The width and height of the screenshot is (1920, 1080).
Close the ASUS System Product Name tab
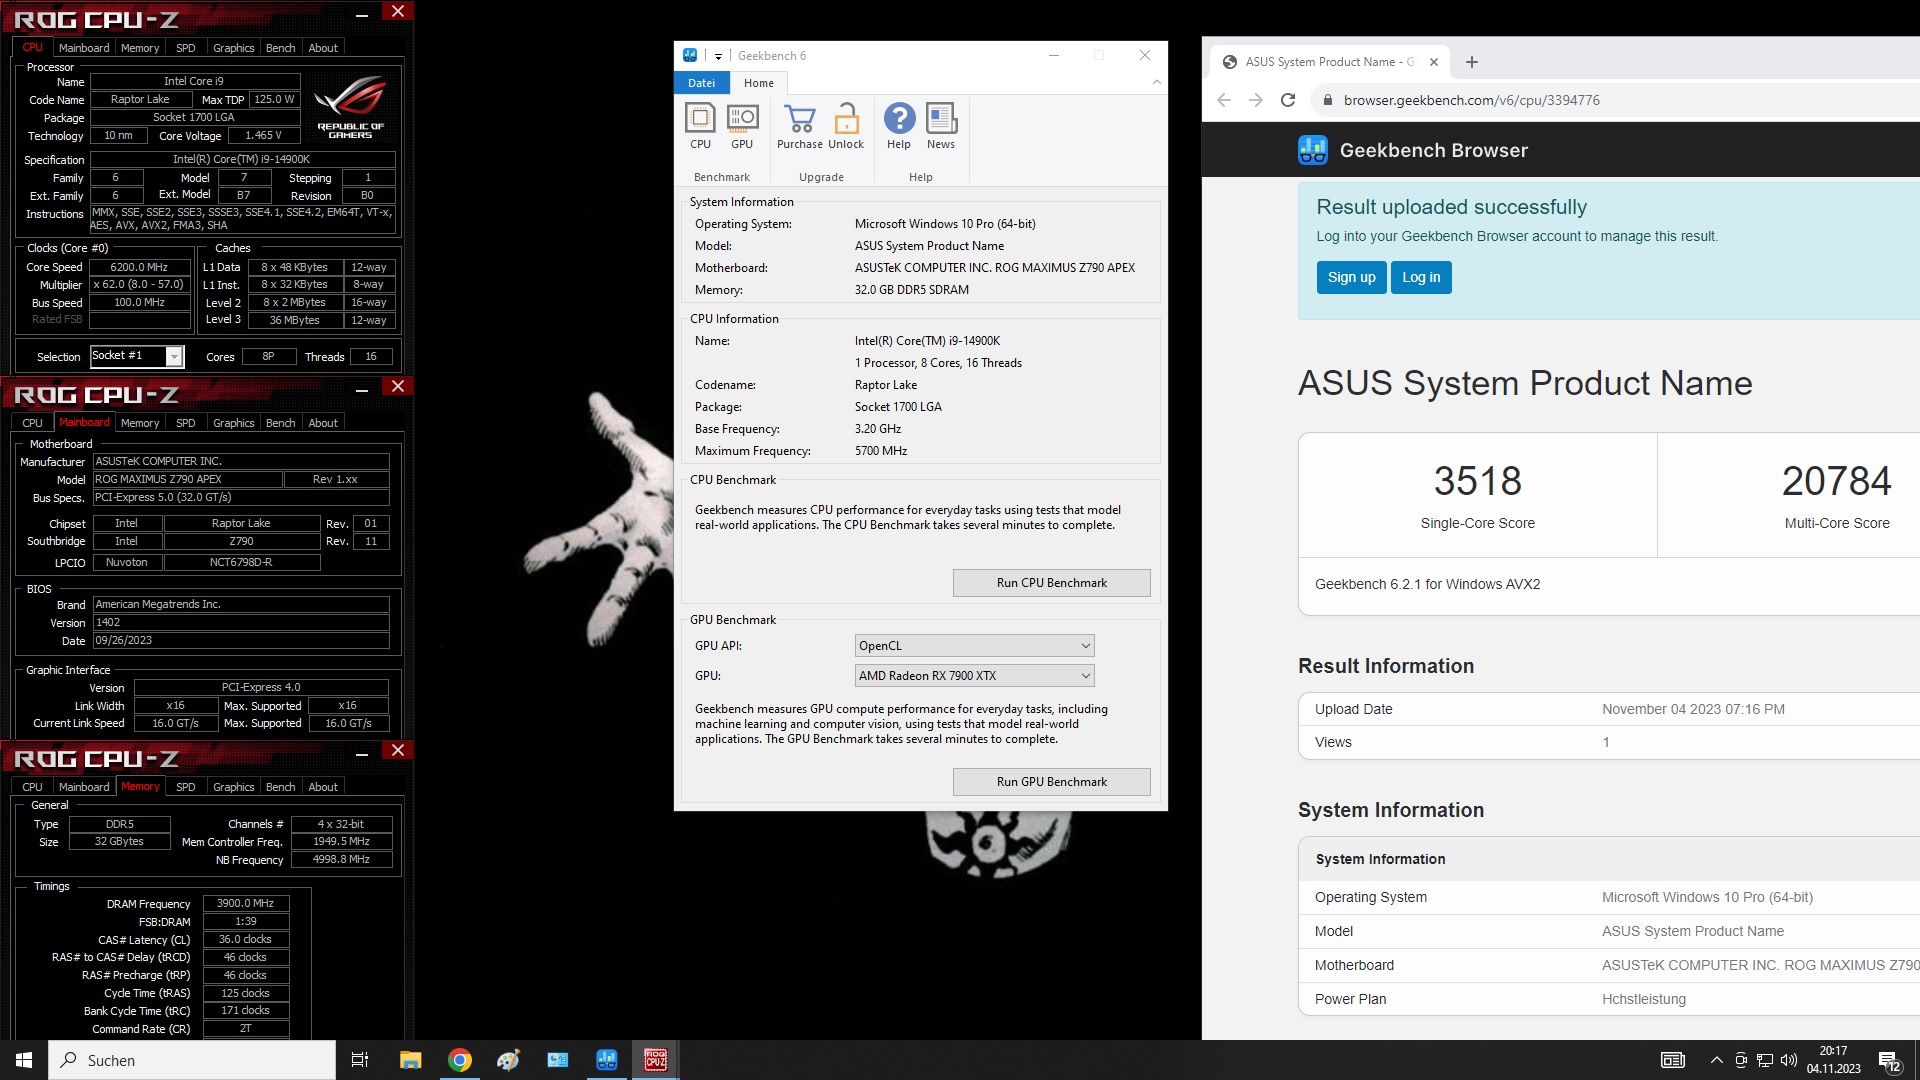click(x=1434, y=62)
